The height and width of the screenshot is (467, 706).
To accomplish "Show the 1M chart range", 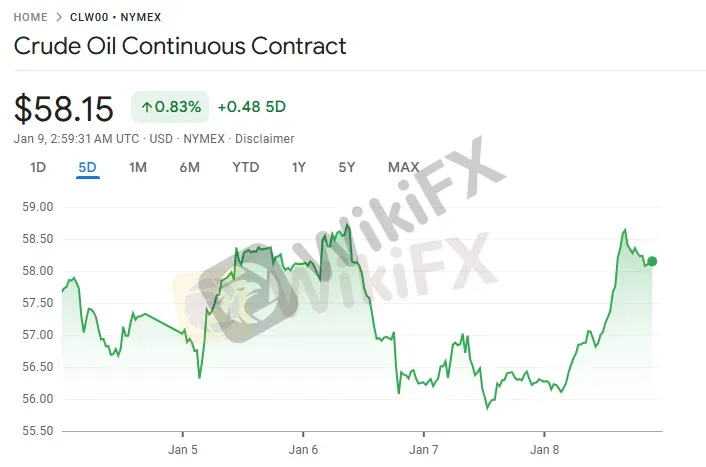I will coord(138,167).
